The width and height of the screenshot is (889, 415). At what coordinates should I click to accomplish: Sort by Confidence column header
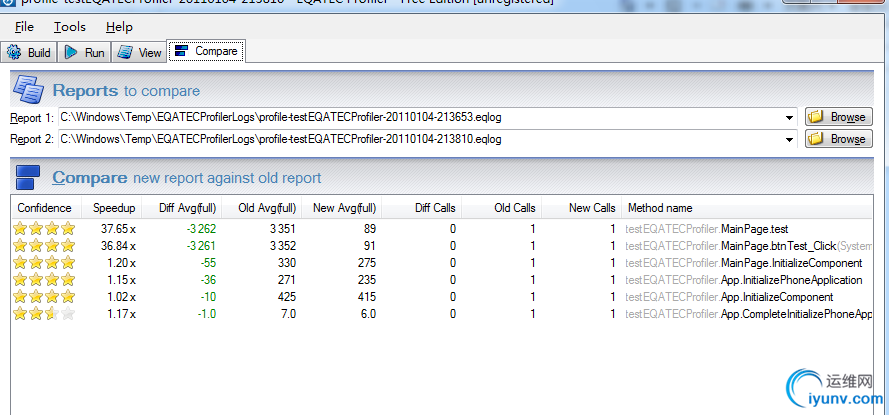46,208
